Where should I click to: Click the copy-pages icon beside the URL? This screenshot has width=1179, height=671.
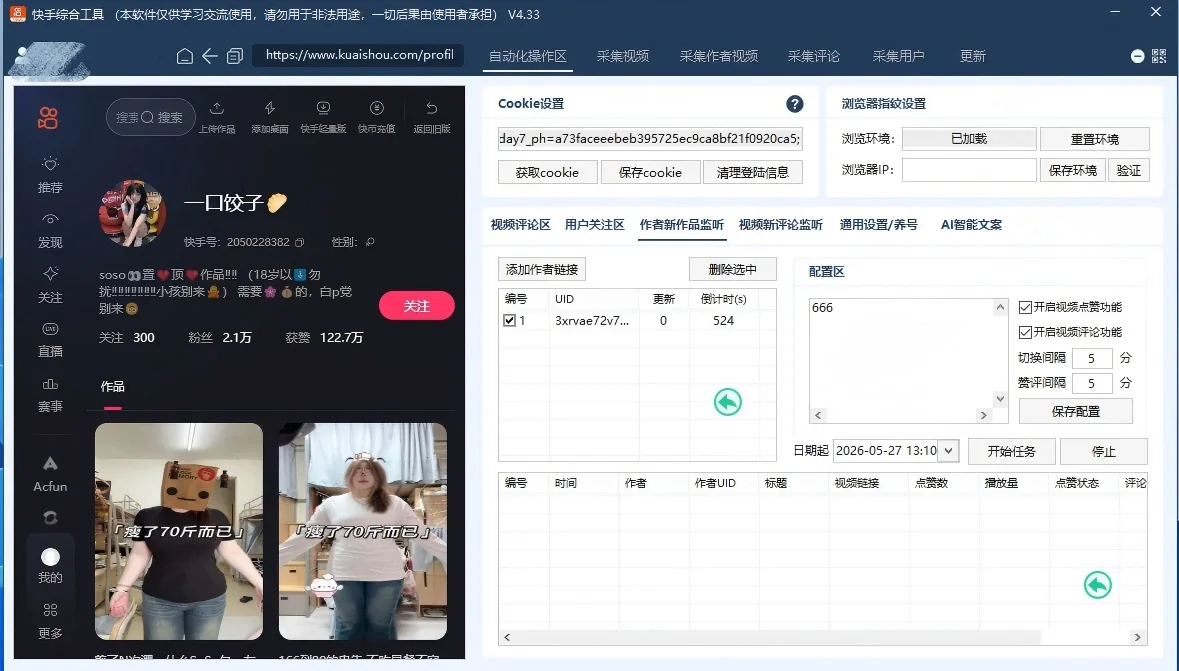[x=235, y=56]
